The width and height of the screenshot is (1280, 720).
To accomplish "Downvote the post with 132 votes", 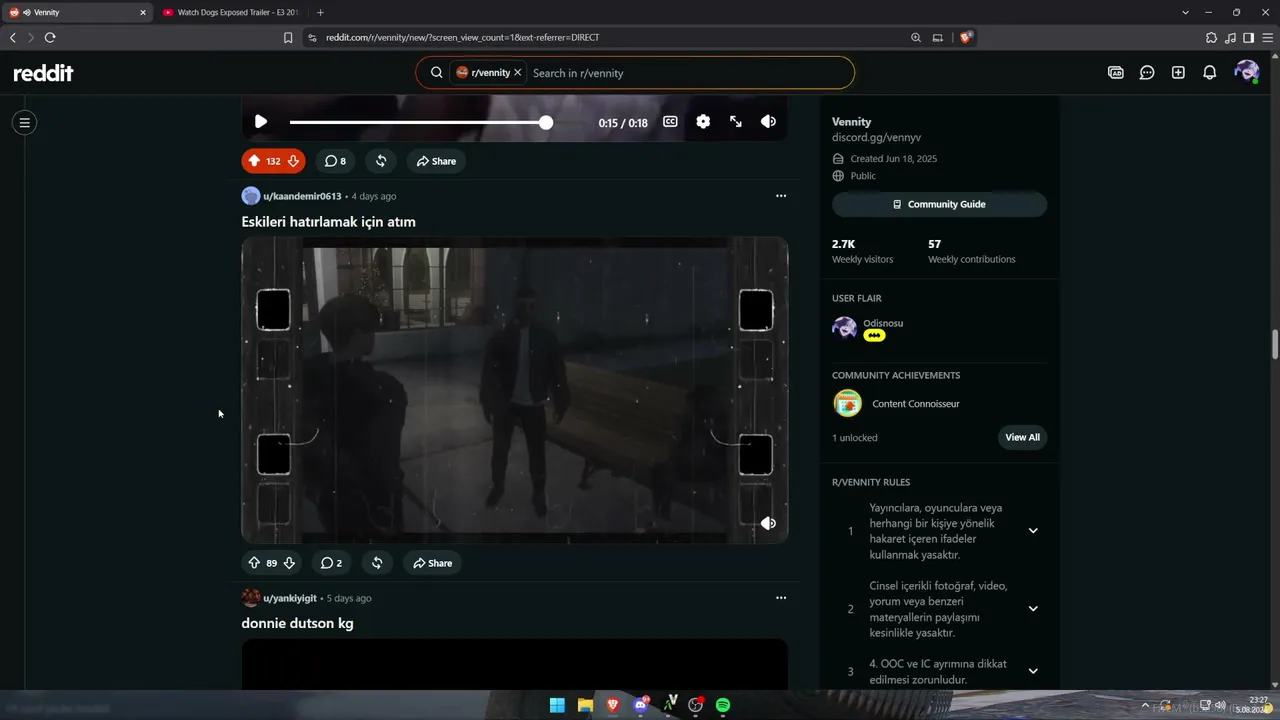I will click(x=293, y=161).
